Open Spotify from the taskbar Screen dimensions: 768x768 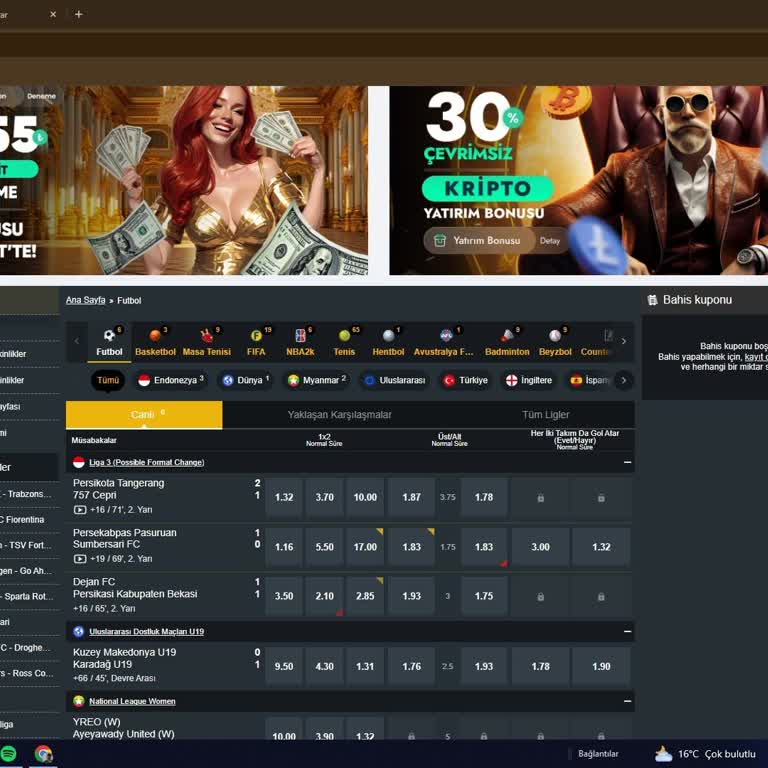[8, 754]
